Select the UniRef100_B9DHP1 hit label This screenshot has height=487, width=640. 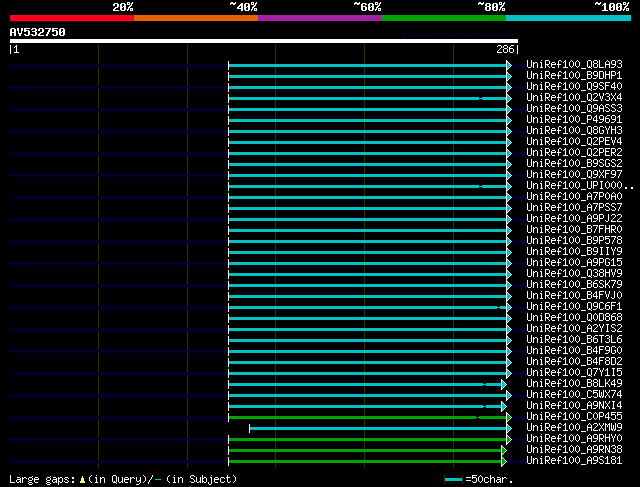574,76
